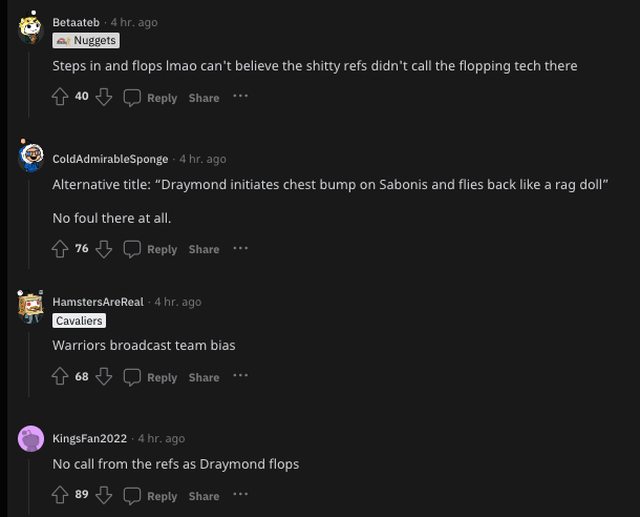Upvote ColdAdmirableSponge's comment
640x517 pixels.
(x=61, y=248)
